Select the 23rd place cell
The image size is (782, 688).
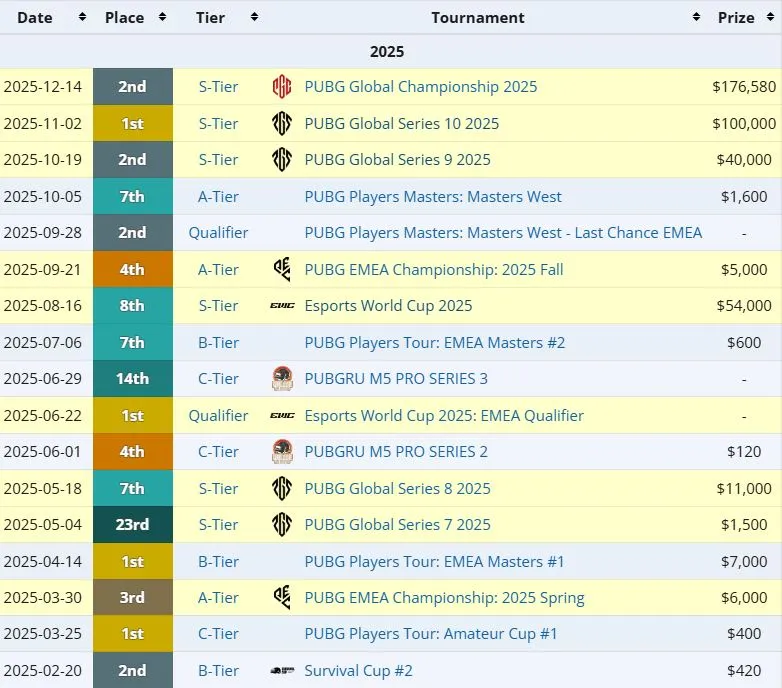[x=133, y=524]
